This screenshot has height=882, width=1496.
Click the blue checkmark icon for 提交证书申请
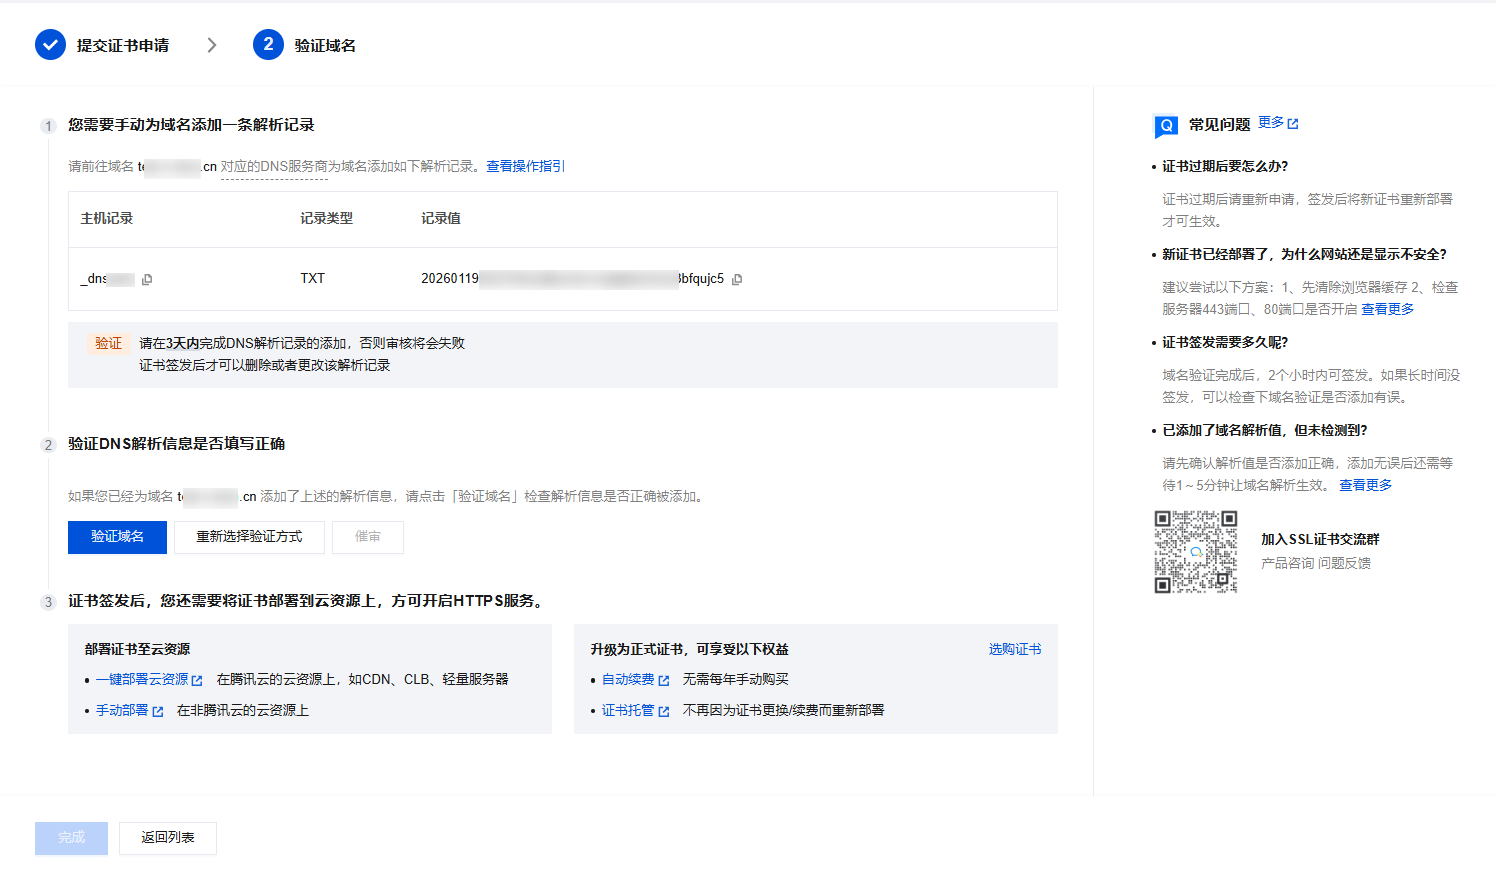[x=50, y=45]
